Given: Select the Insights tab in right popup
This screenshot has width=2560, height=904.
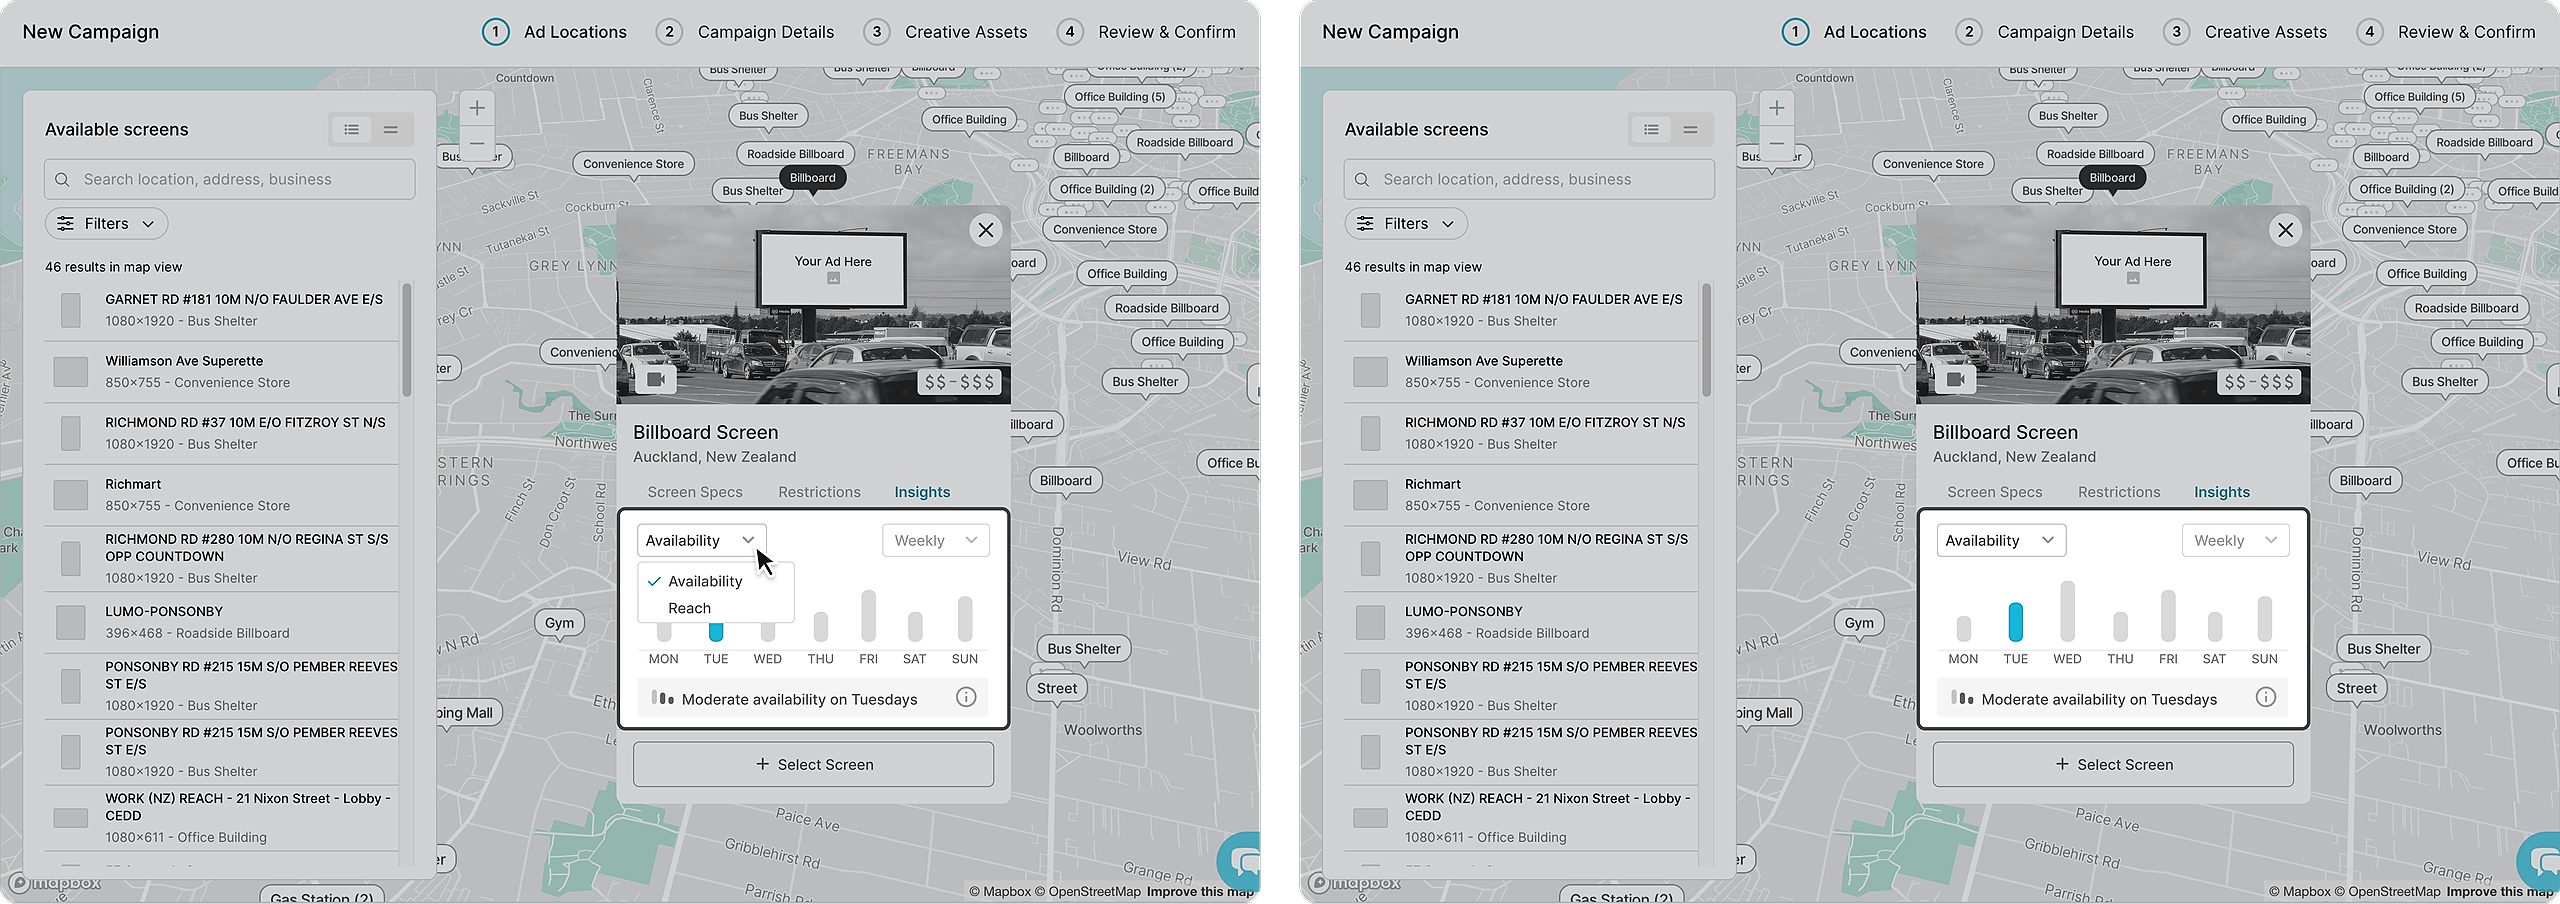Looking at the screenshot, I should pyautogui.click(x=2222, y=492).
